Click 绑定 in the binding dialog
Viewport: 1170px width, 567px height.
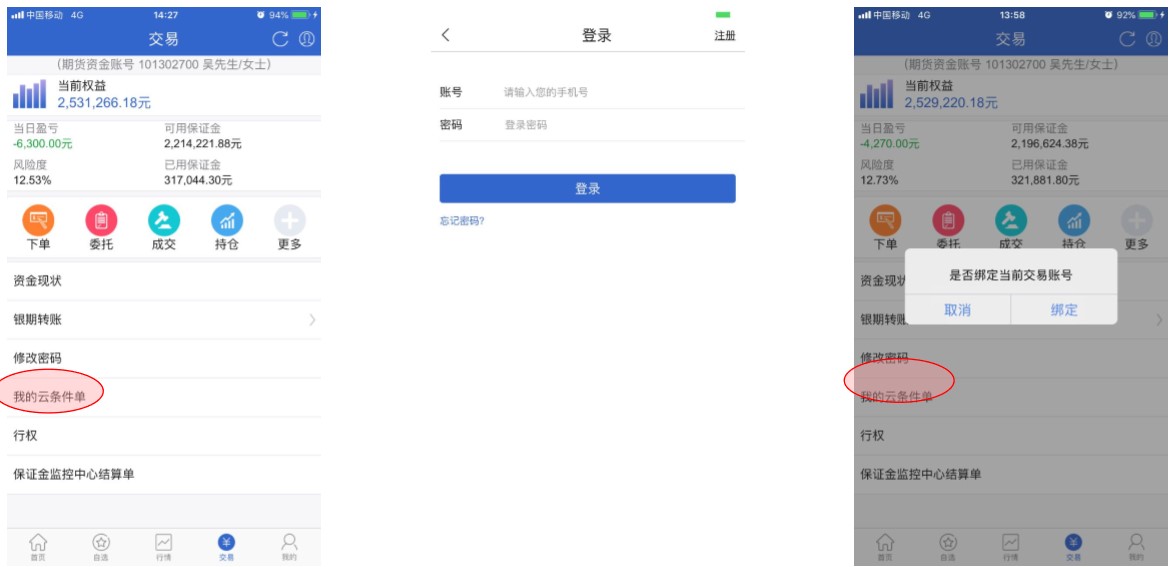tap(1064, 310)
